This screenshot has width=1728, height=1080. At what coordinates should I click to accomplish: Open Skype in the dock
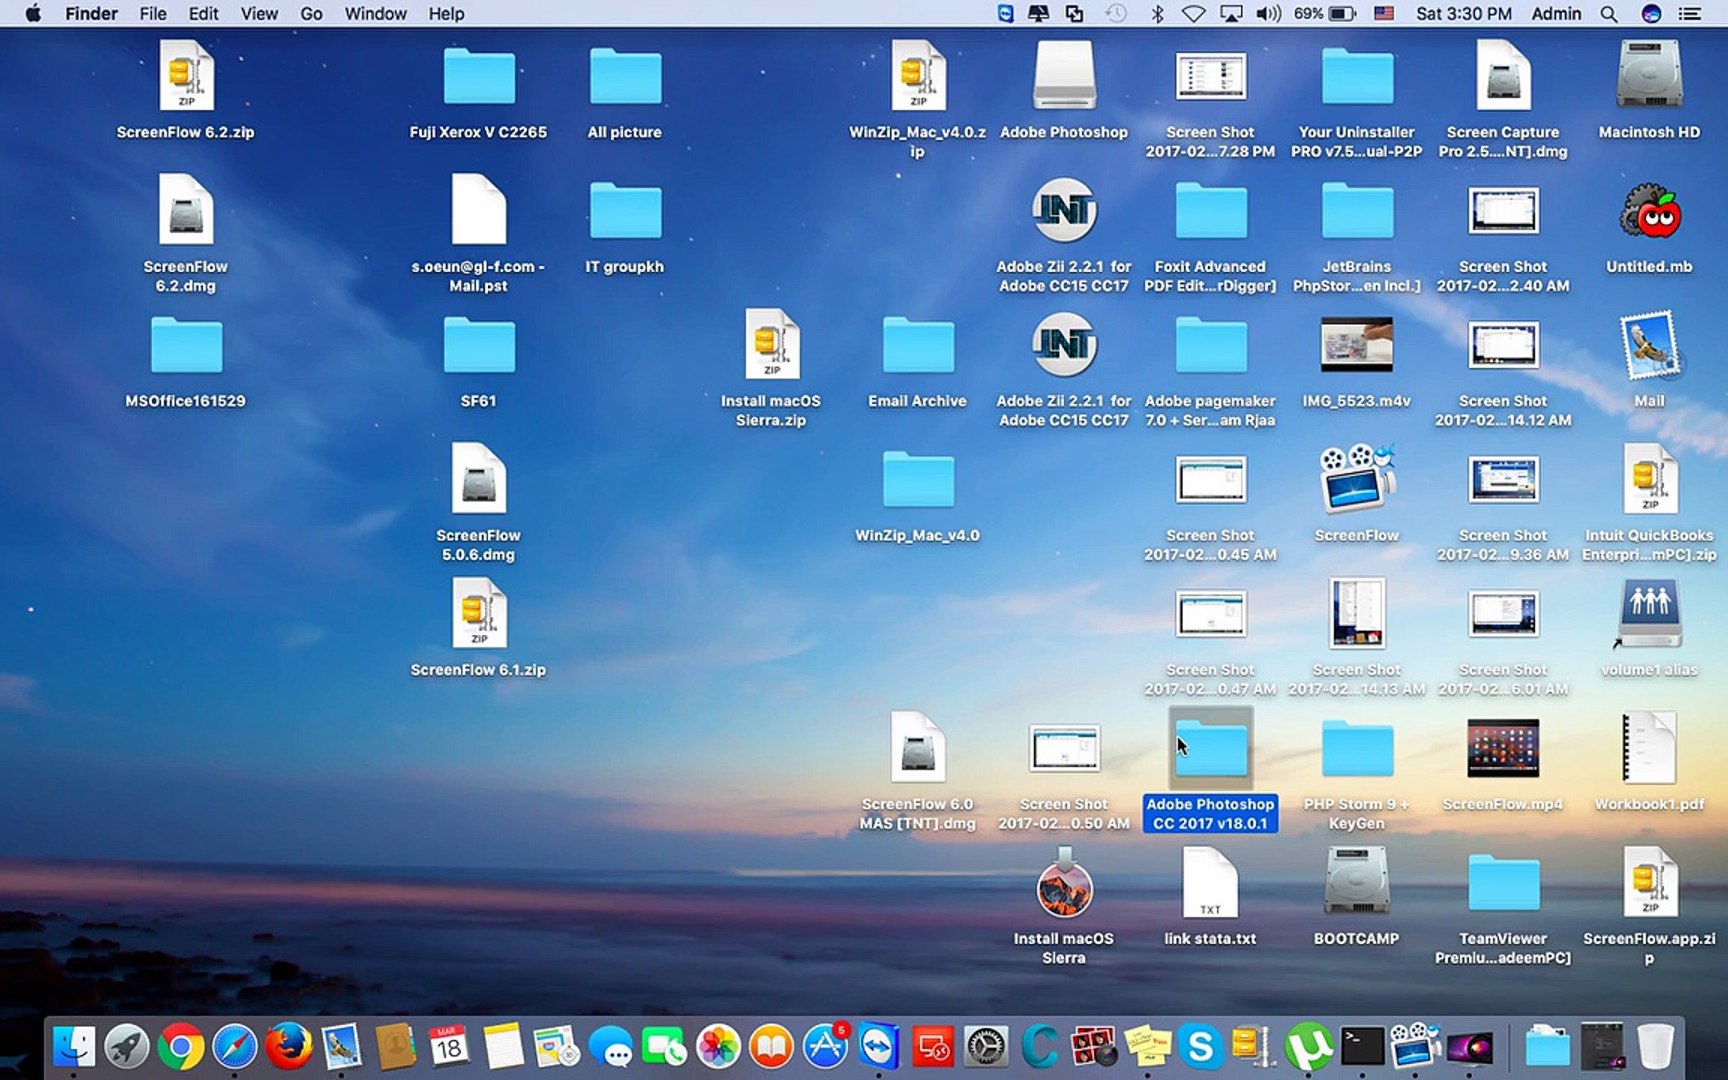[1200, 1047]
